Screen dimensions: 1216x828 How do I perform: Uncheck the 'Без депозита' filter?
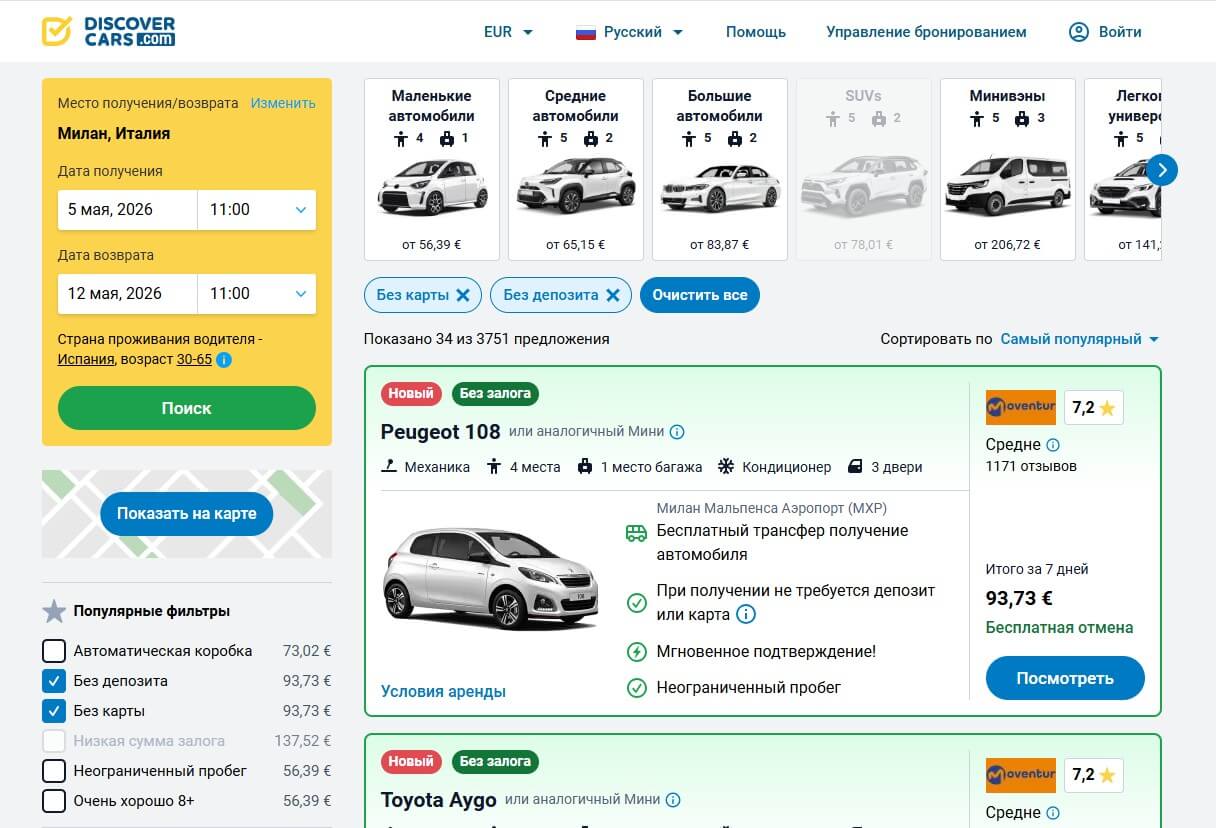click(x=54, y=681)
